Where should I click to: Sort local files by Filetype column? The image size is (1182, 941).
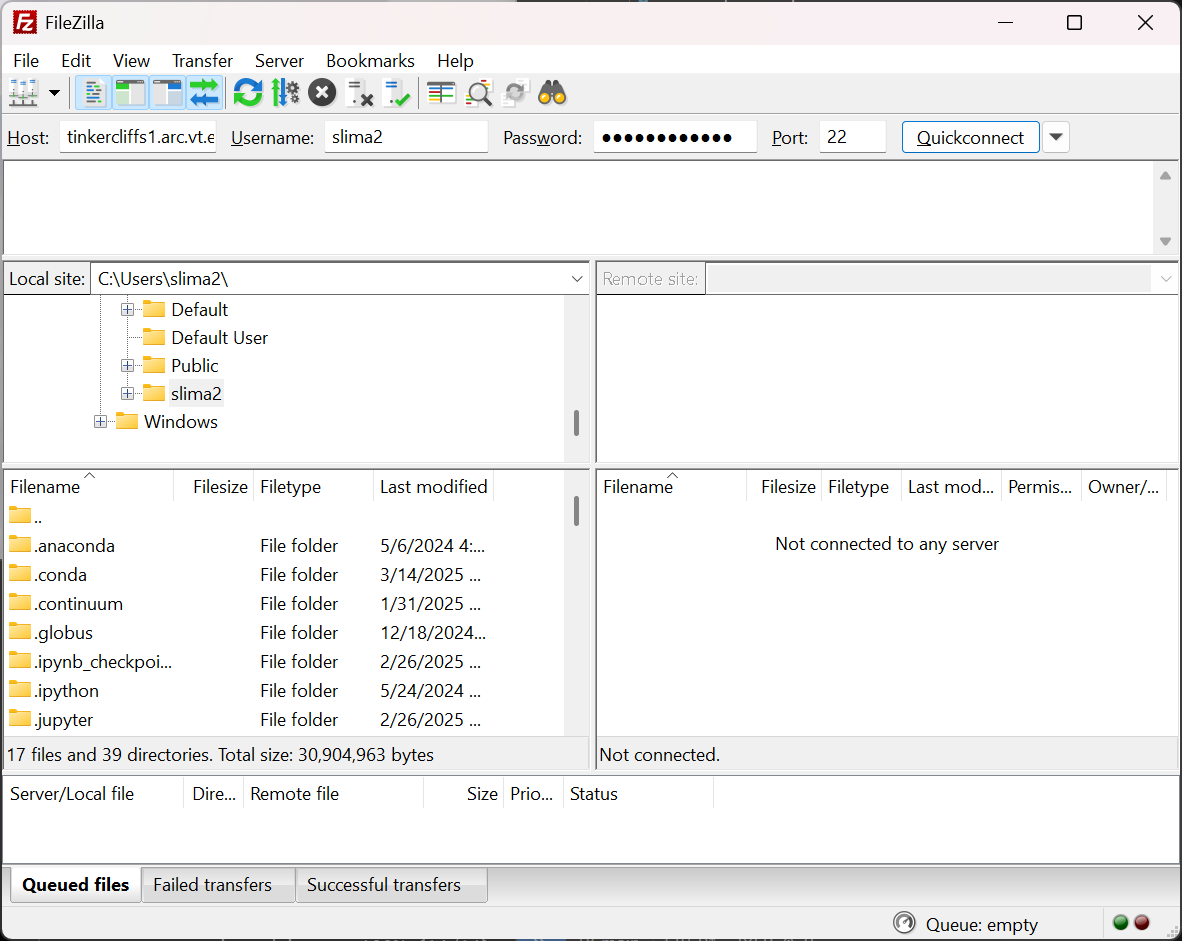point(313,487)
